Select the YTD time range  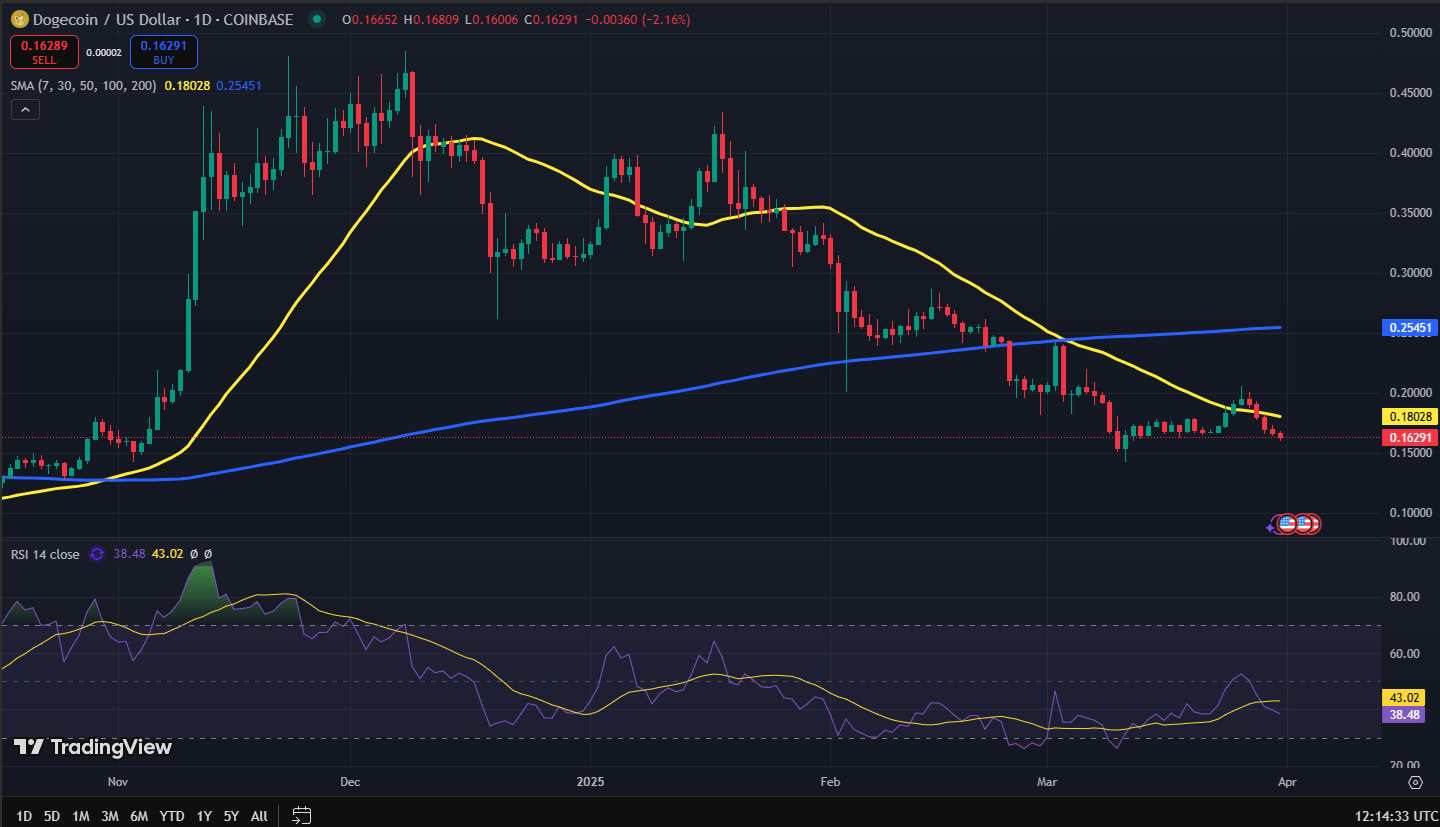pyautogui.click(x=172, y=816)
